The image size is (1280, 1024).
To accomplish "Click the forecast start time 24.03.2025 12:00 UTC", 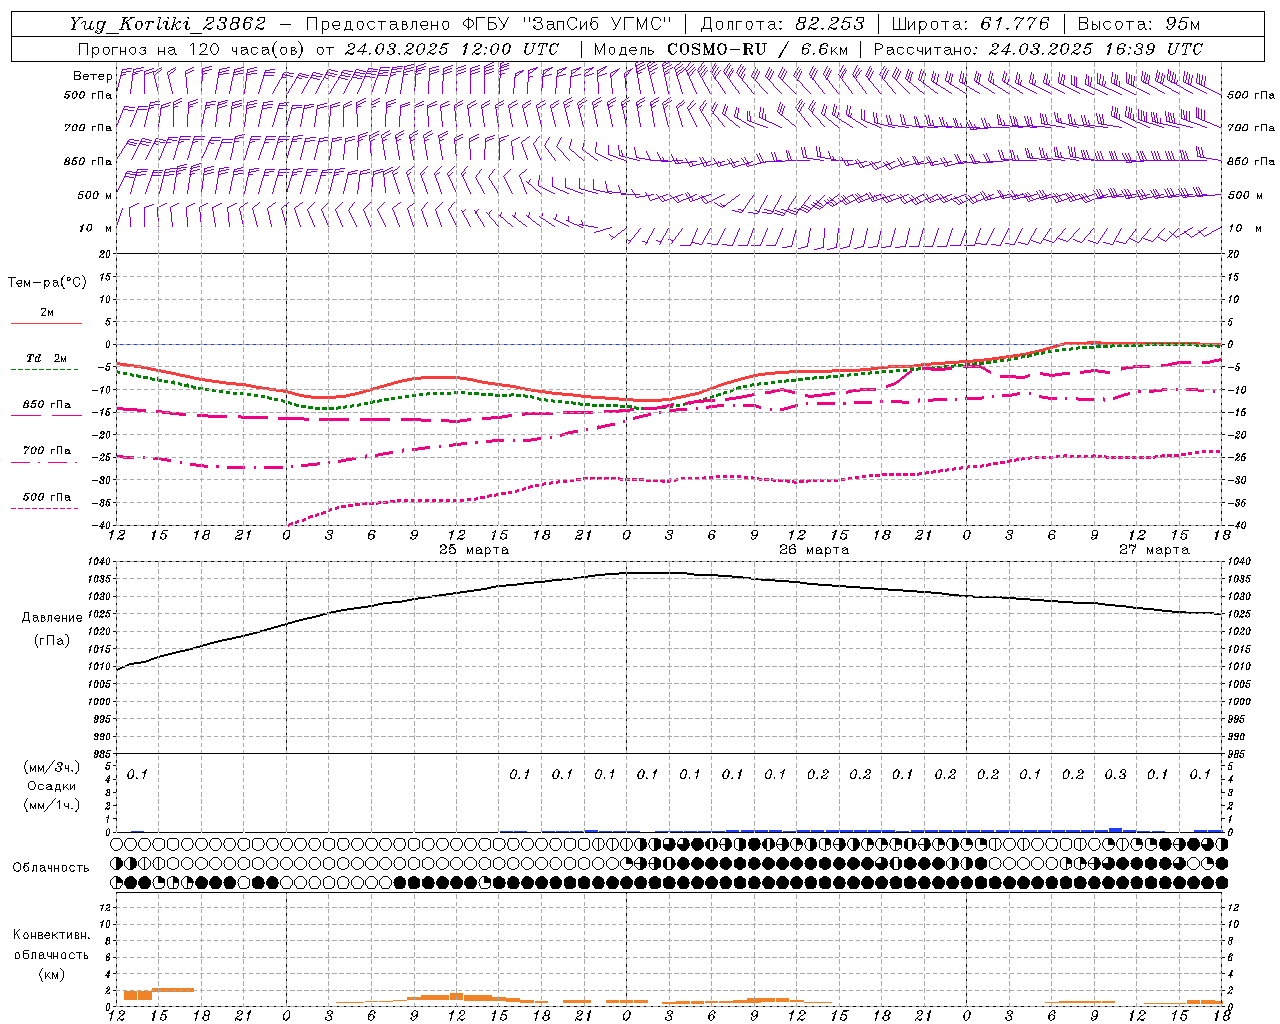I will [452, 49].
